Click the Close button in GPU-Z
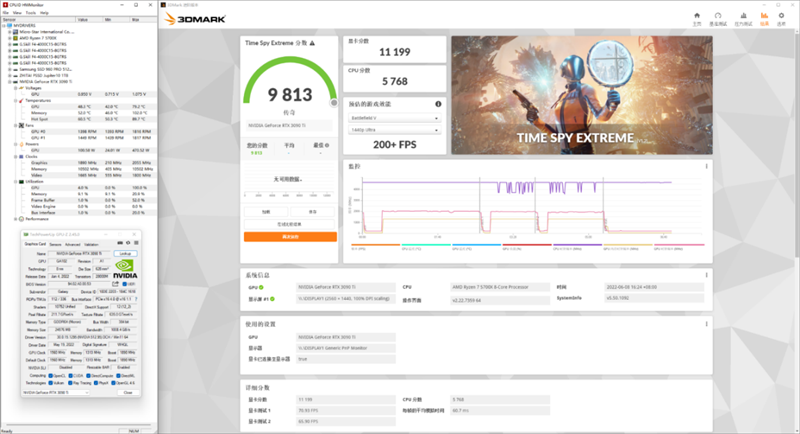The height and width of the screenshot is (434, 800). tap(128, 392)
